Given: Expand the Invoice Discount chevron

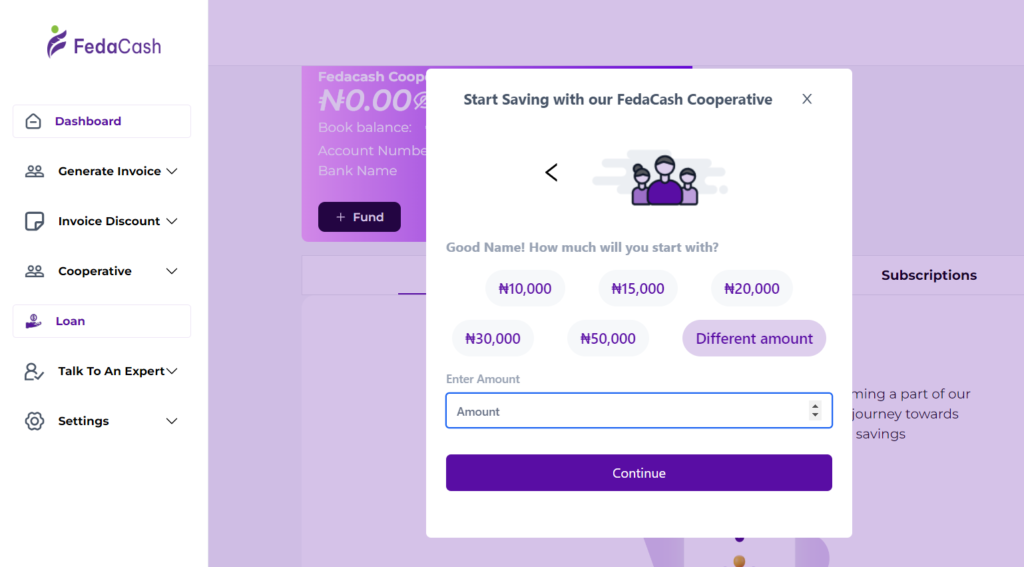Looking at the screenshot, I should pos(172,221).
